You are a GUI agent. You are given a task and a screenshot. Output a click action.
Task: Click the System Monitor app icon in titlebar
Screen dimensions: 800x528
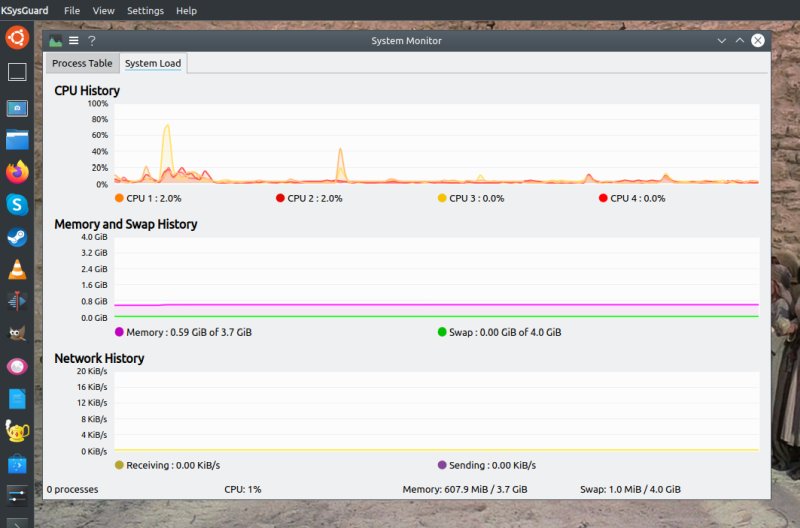(x=56, y=40)
